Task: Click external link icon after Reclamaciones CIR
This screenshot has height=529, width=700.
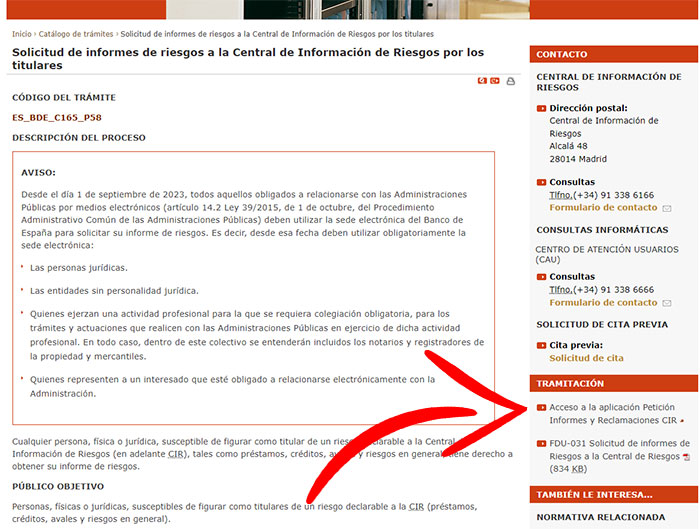Action: (x=682, y=422)
